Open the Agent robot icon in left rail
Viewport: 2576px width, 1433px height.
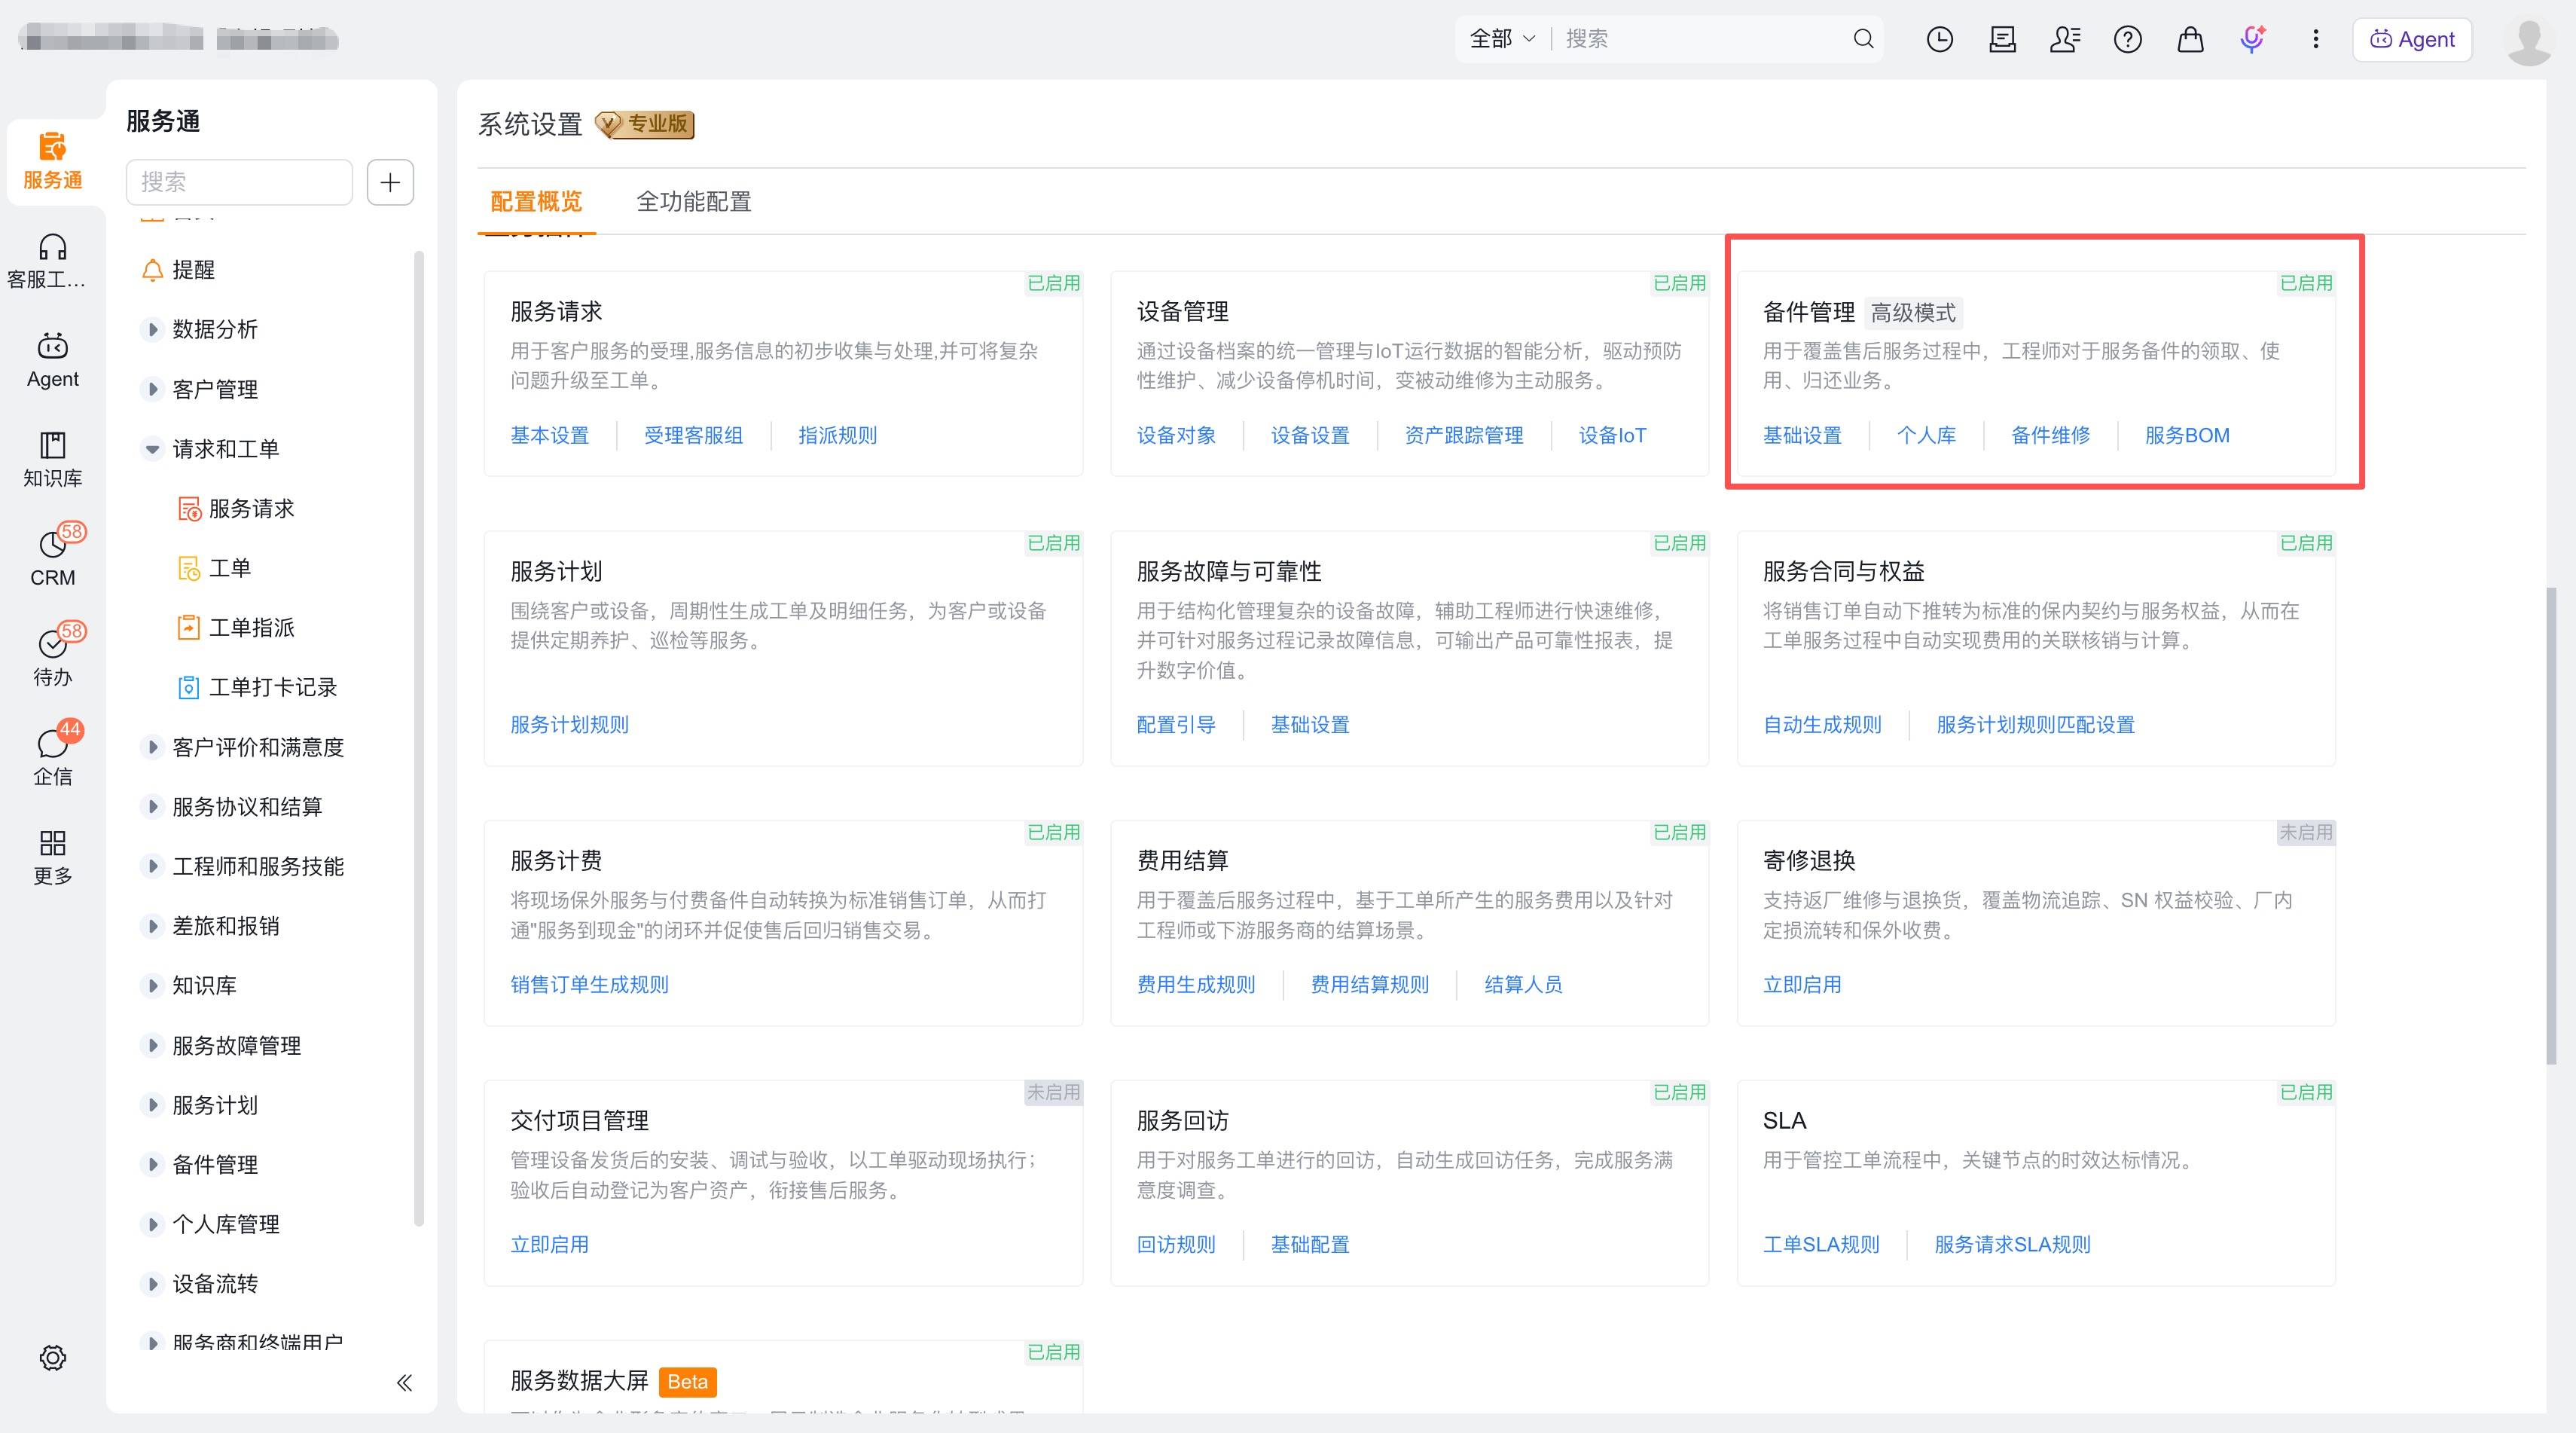tap(52, 360)
